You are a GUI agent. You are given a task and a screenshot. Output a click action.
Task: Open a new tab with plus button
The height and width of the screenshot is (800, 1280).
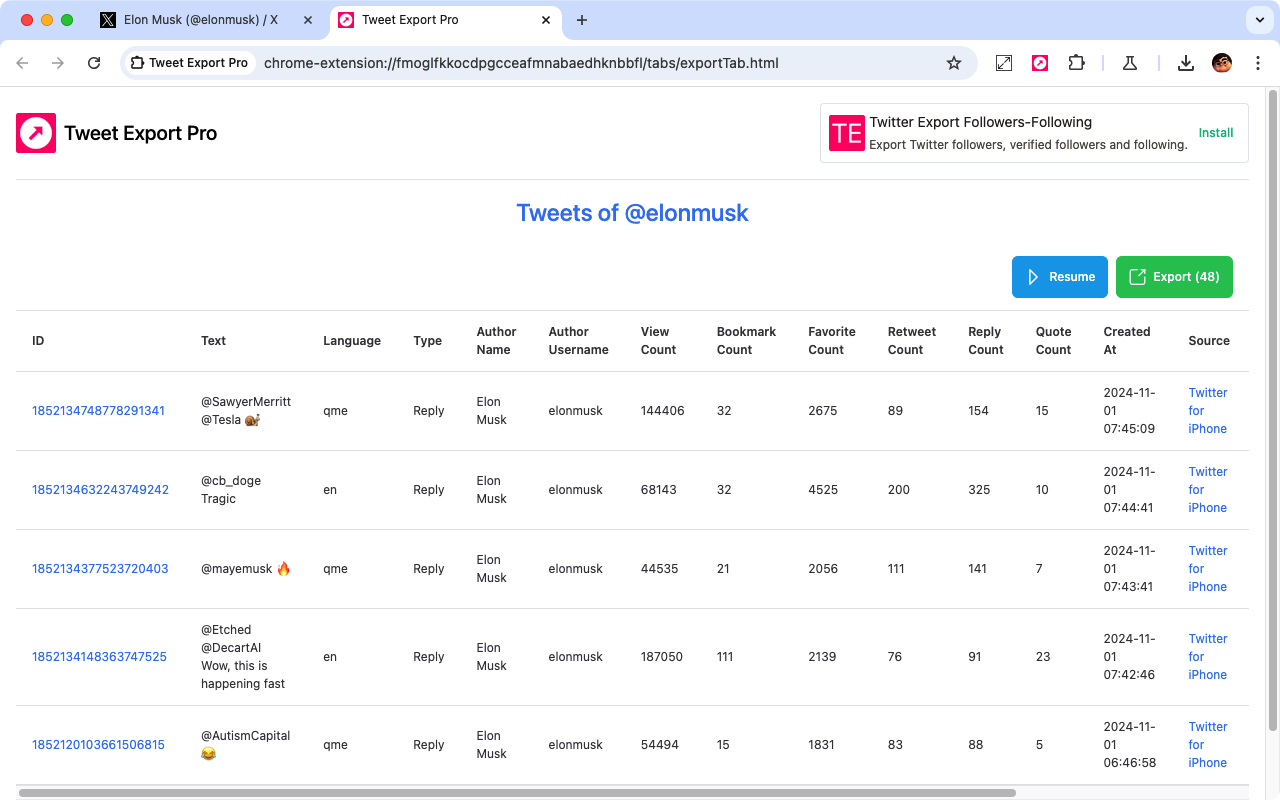pos(582,20)
